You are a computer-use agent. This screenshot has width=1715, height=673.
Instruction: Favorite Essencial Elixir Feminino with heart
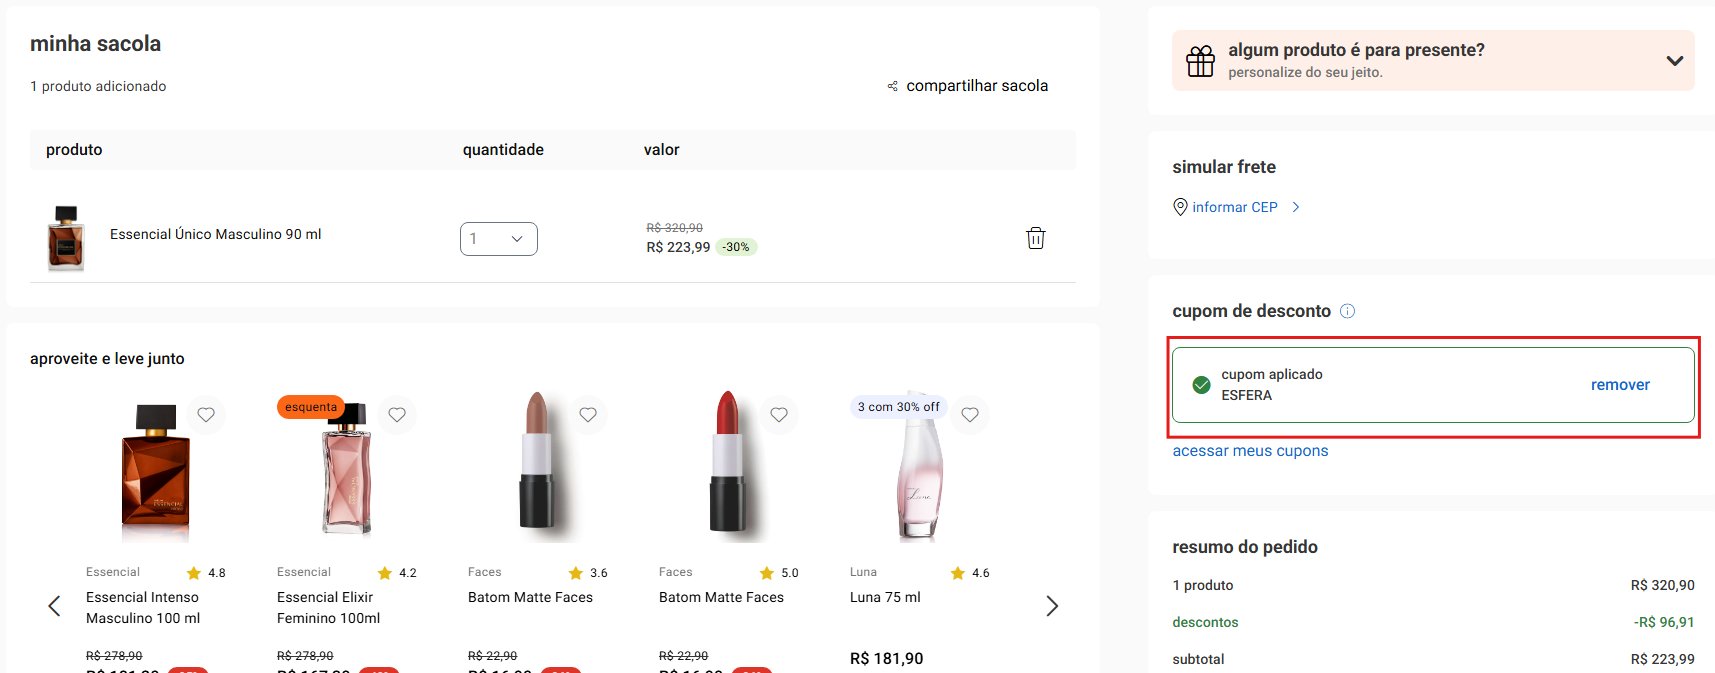tap(397, 414)
